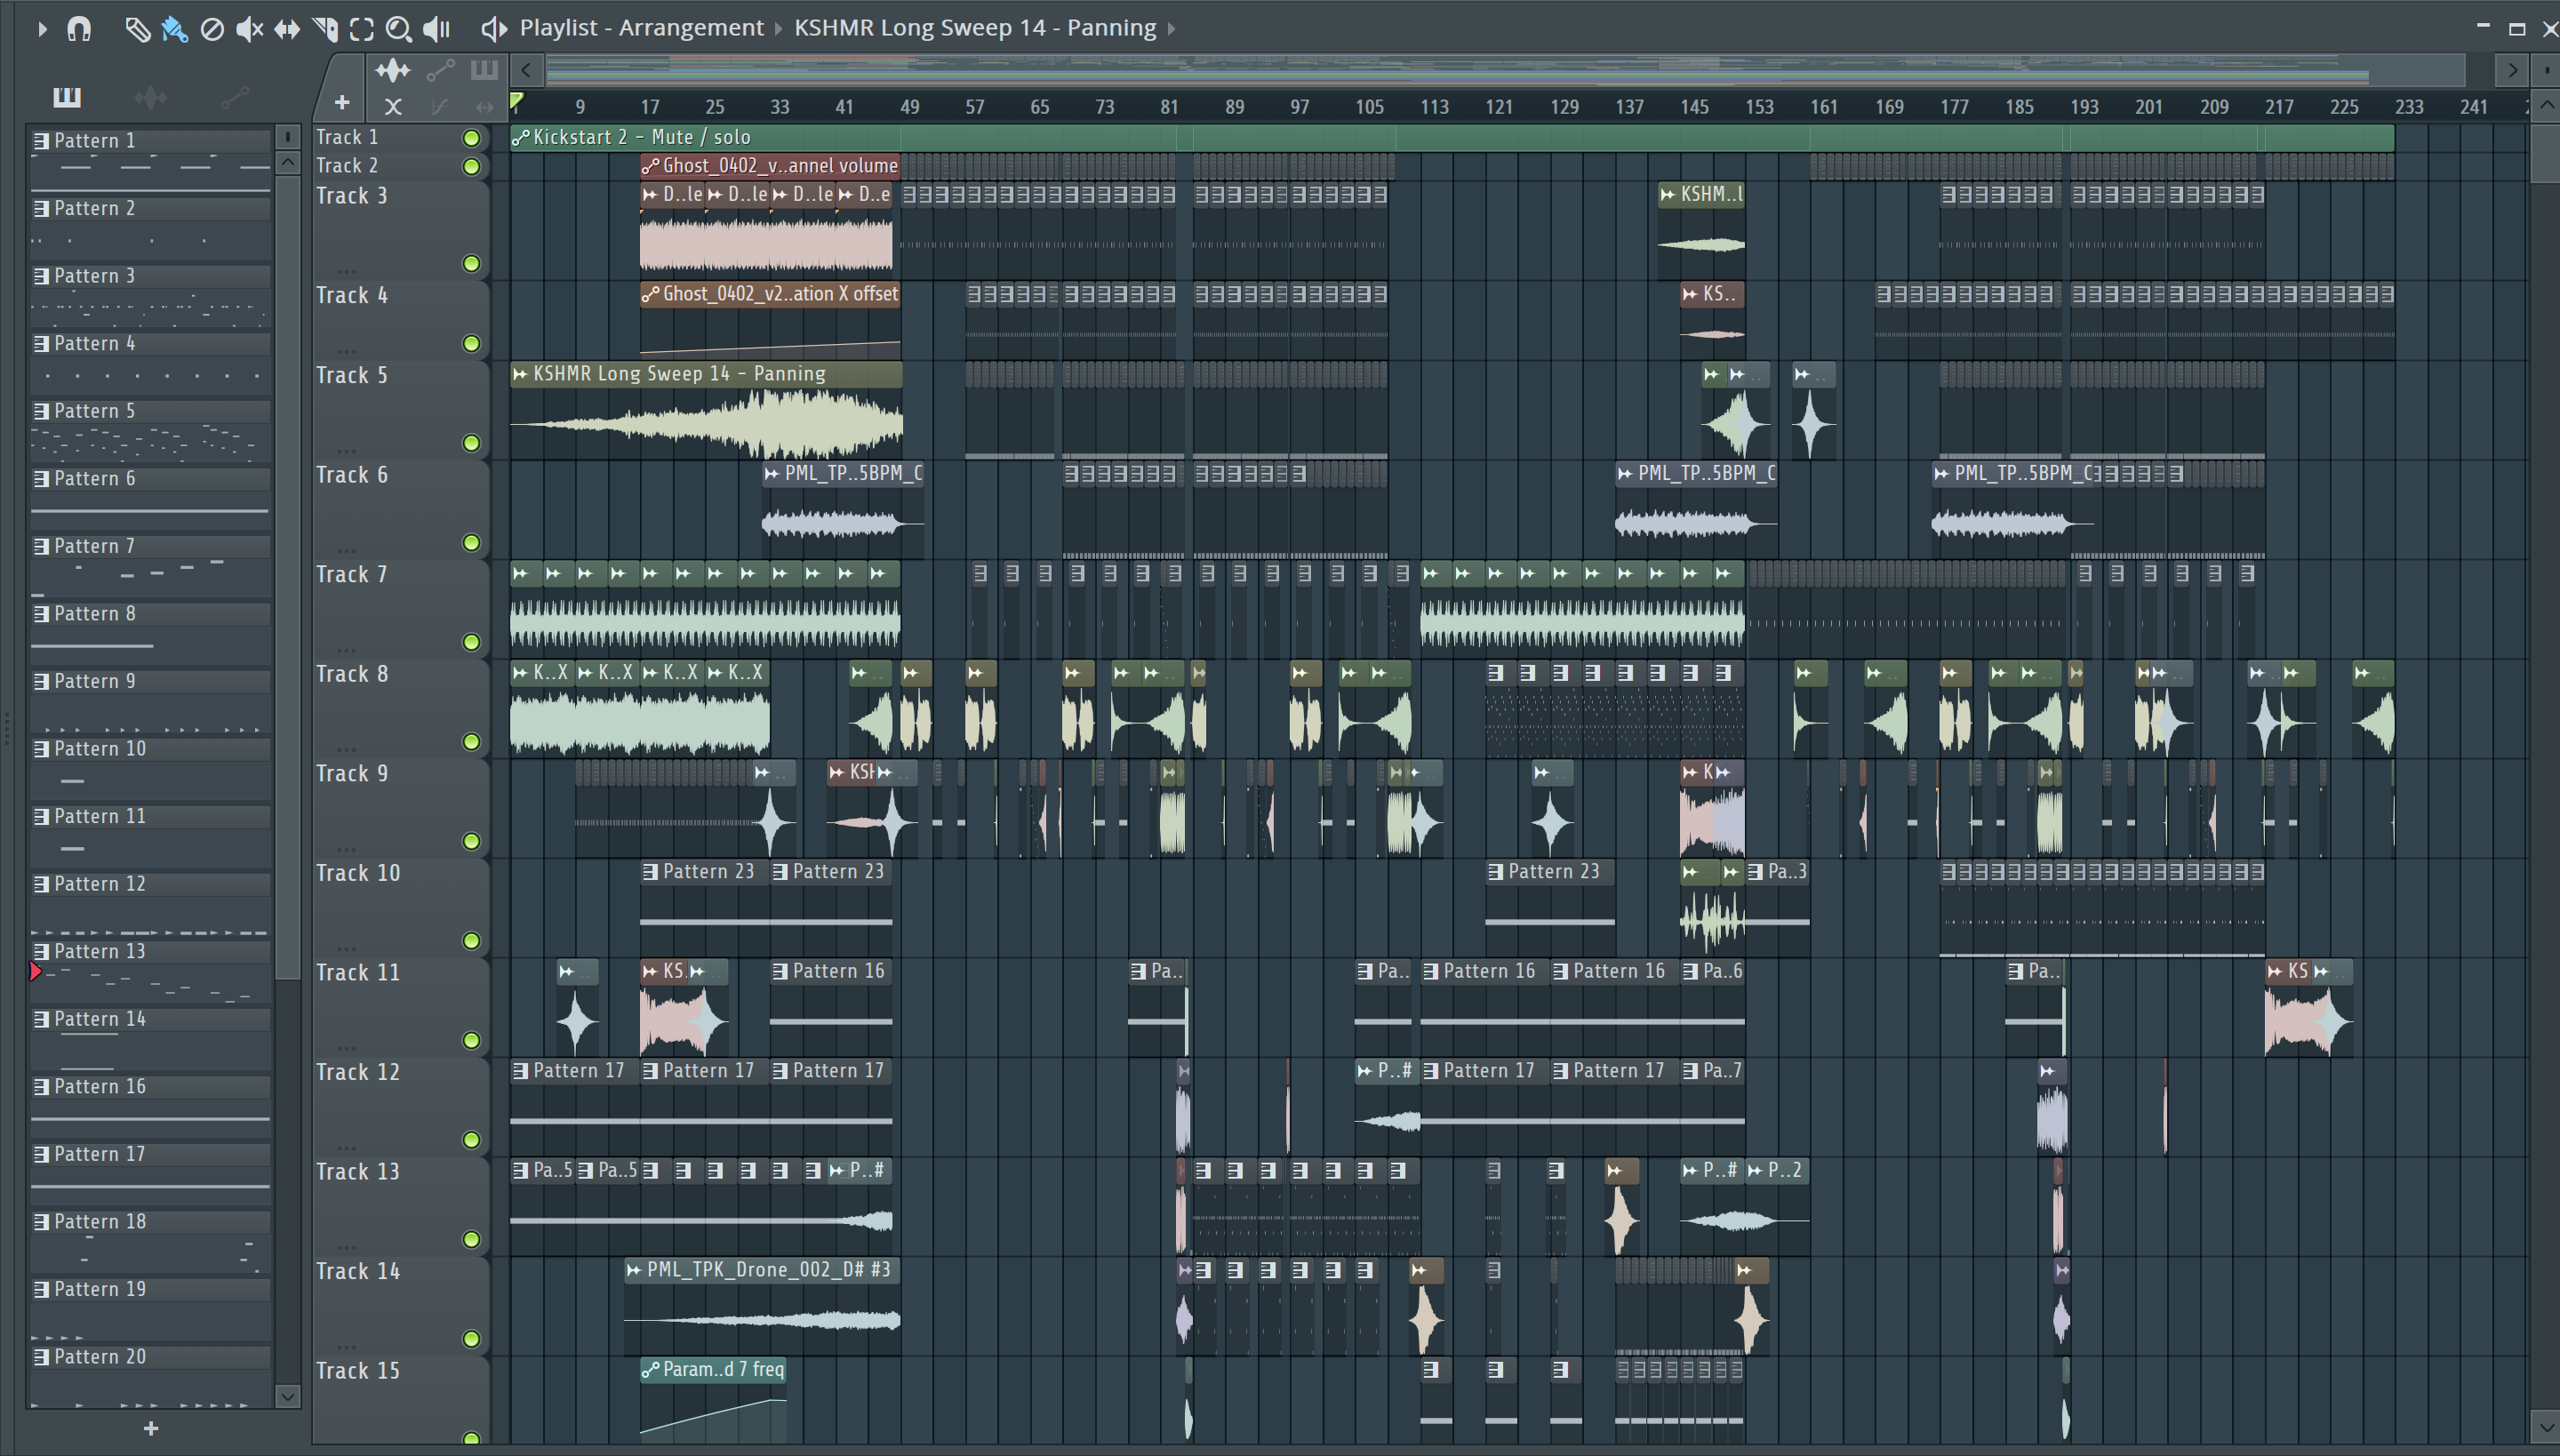
Task: Choose the Select marquee tool
Action: coord(362,29)
